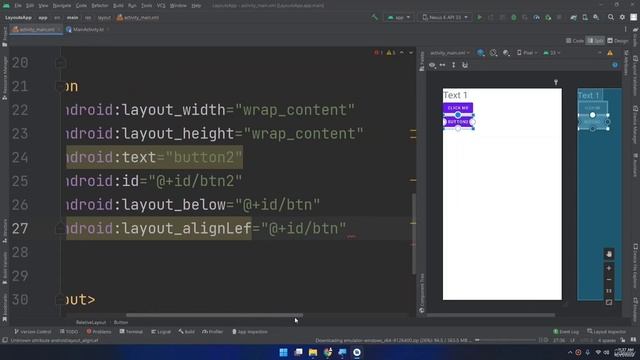Open the Terminal tool window
Image resolution: width=640 pixels, height=360 pixels.
point(131,332)
